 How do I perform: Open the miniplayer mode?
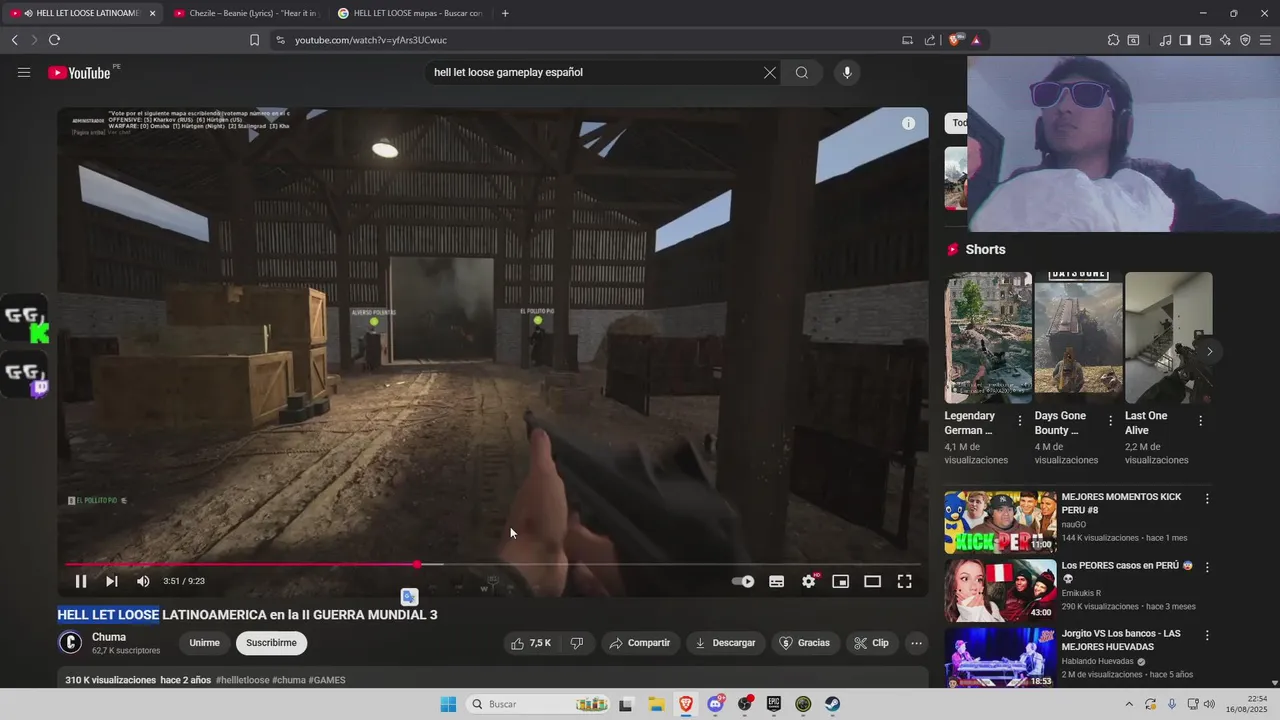841,581
